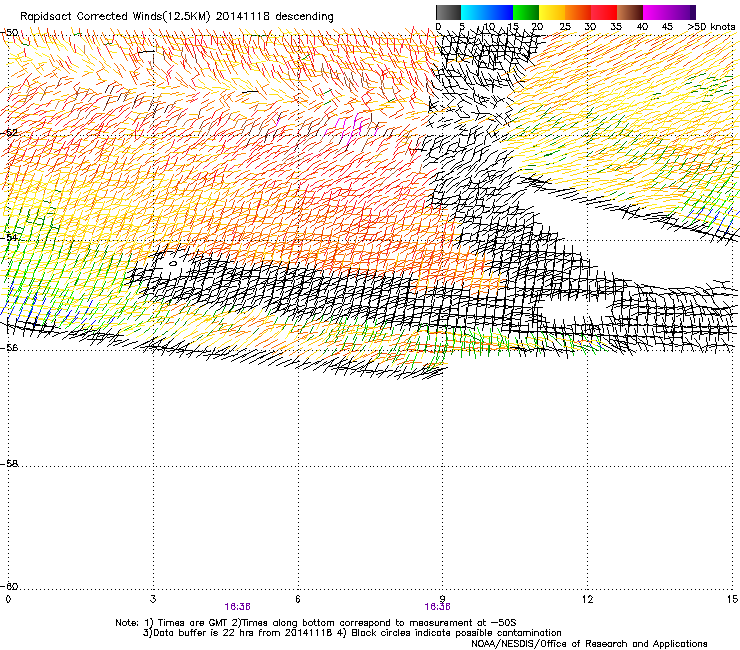This screenshot has height=650, width=740.
Task: Click the '35' label under the color scale
Action: pyautogui.click(x=616, y=27)
